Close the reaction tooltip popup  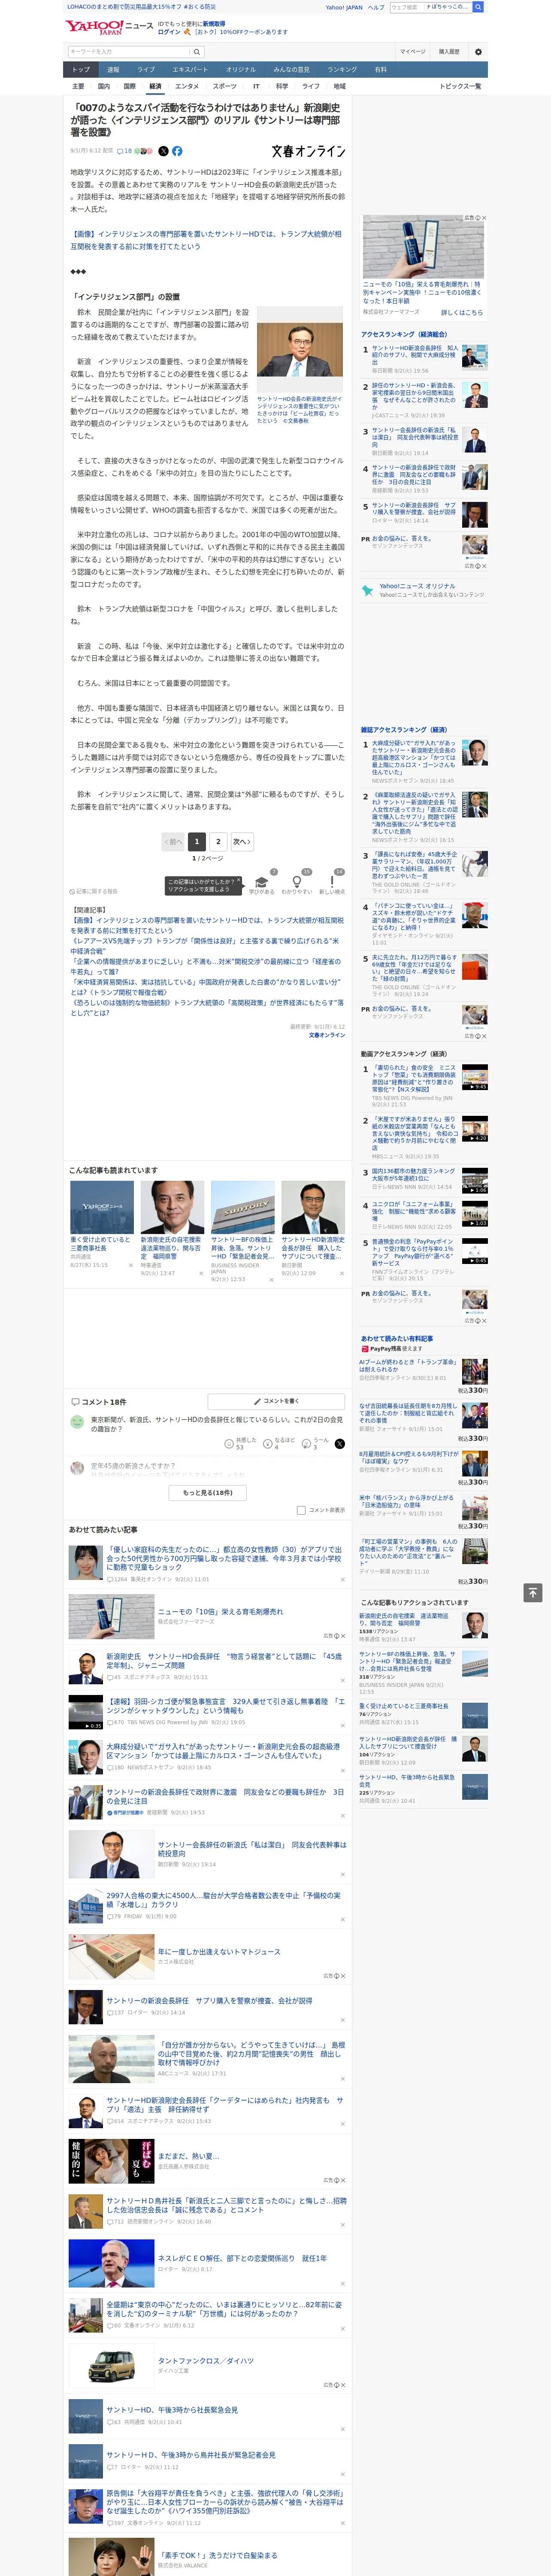[239, 881]
